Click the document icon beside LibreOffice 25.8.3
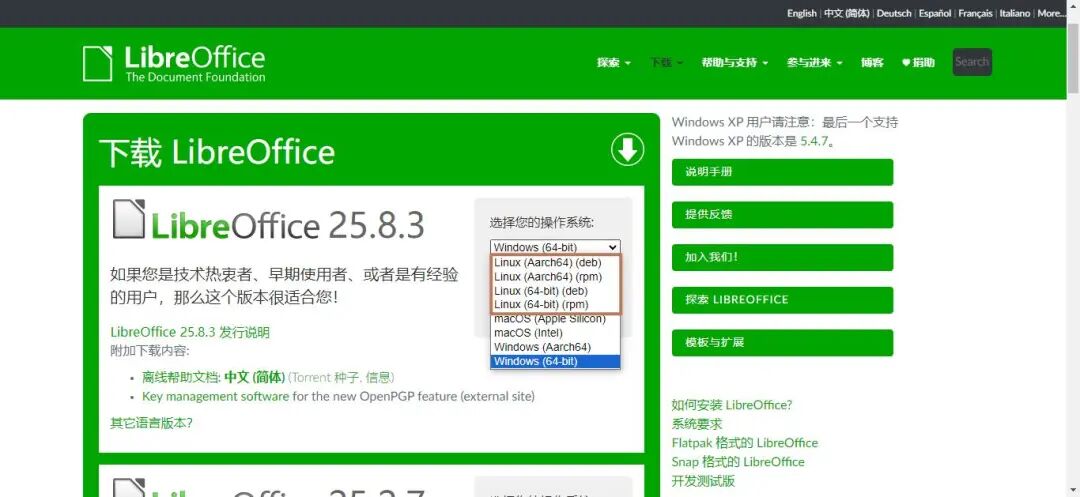The image size is (1080, 497). pyautogui.click(x=129, y=219)
